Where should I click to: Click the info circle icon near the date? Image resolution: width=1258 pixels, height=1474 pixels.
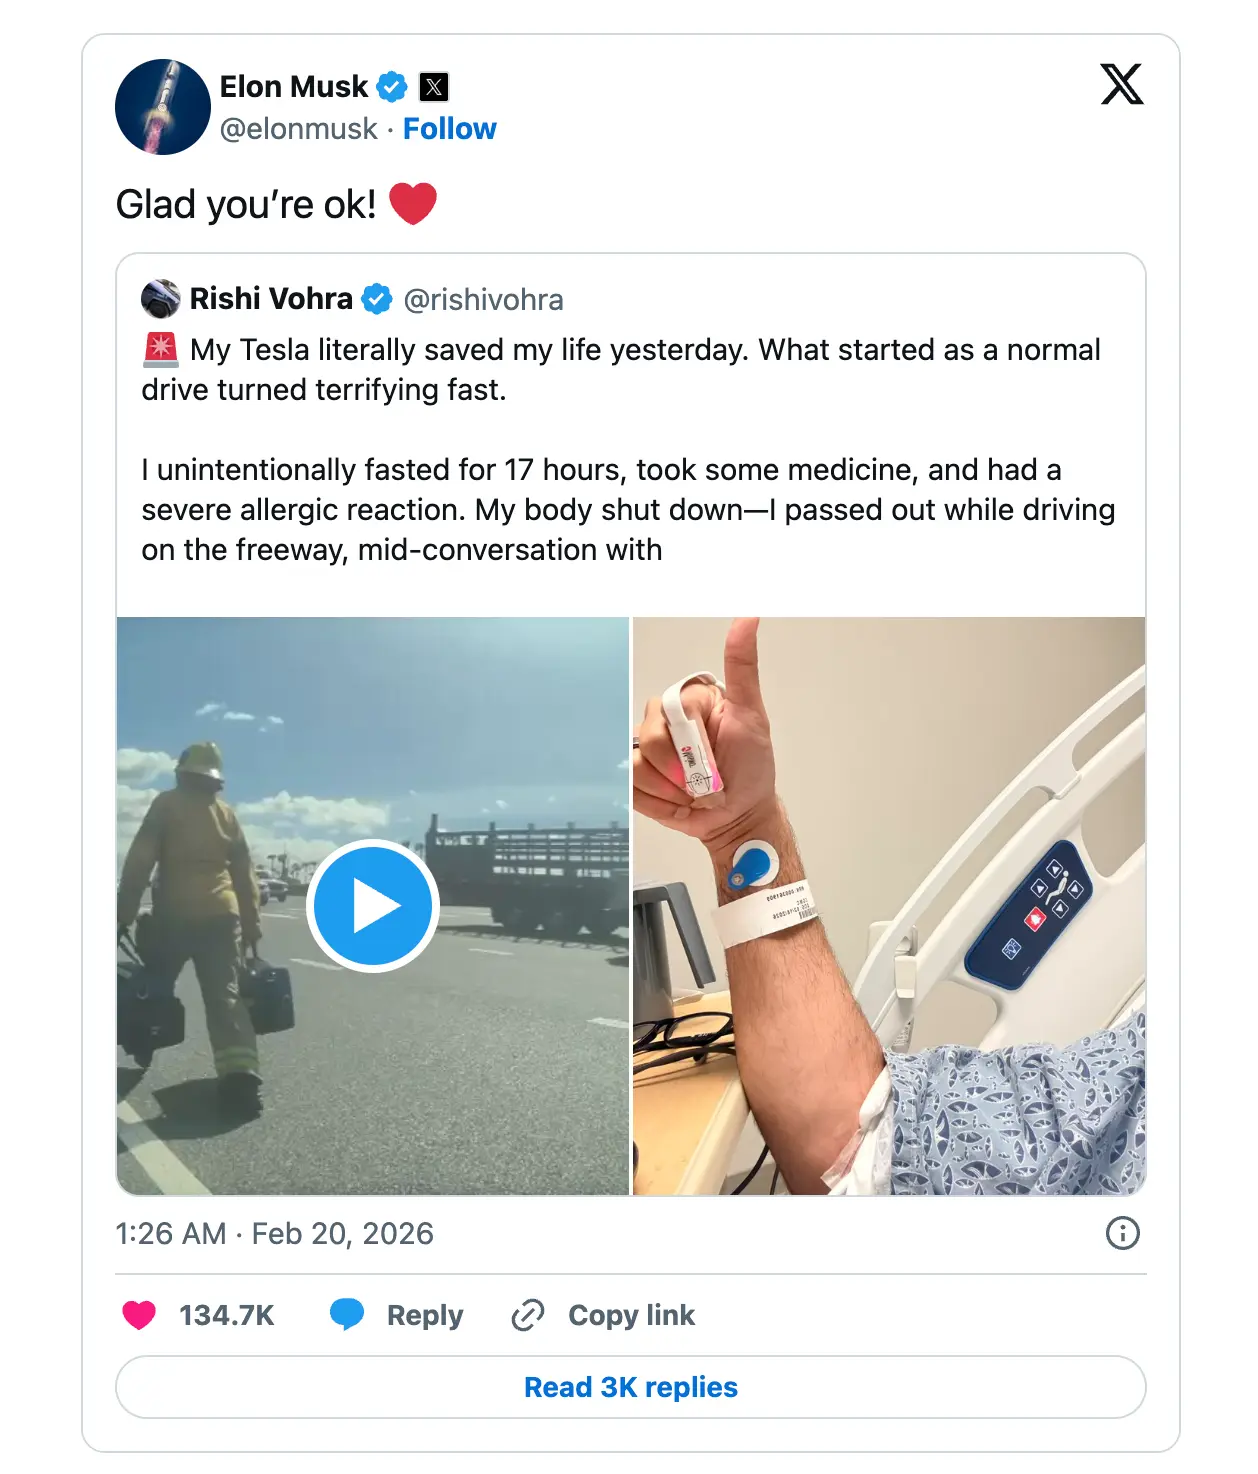pos(1123,1233)
